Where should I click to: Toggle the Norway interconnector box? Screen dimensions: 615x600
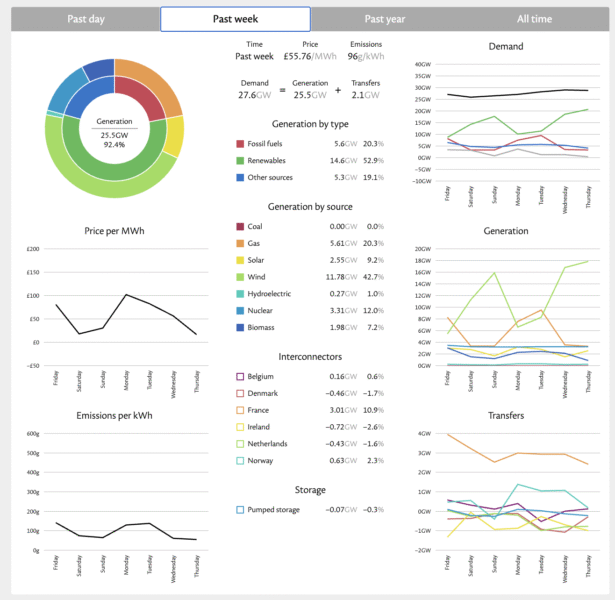tap(240, 461)
